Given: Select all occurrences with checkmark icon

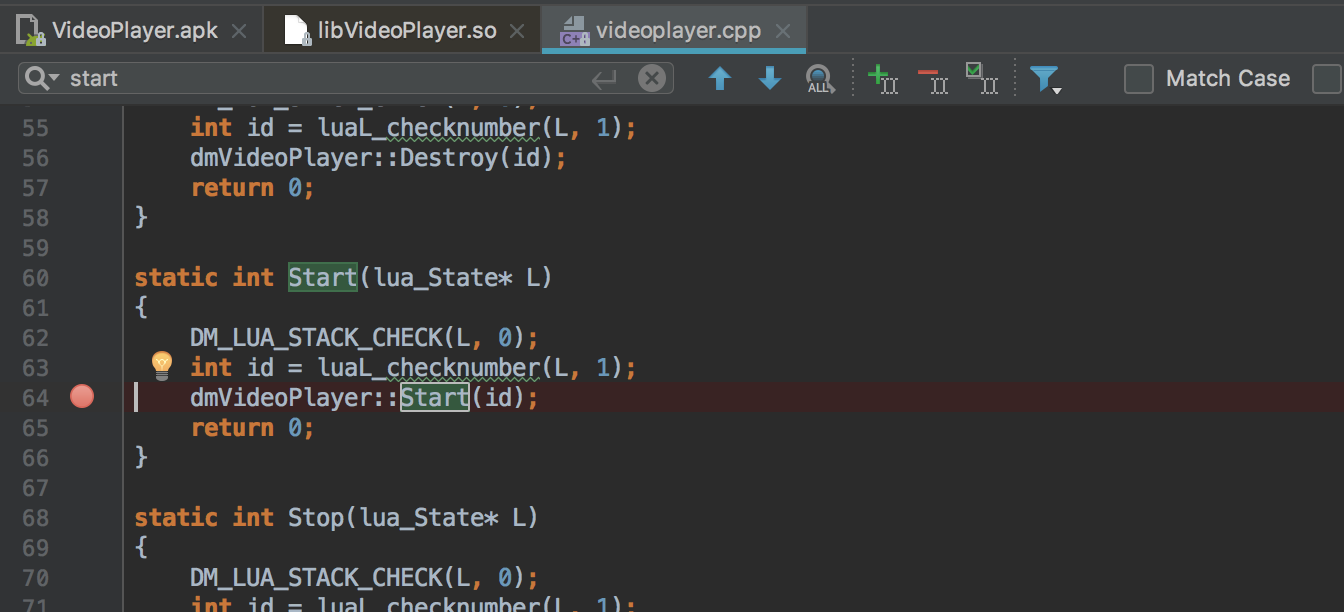Looking at the screenshot, I should 981,78.
